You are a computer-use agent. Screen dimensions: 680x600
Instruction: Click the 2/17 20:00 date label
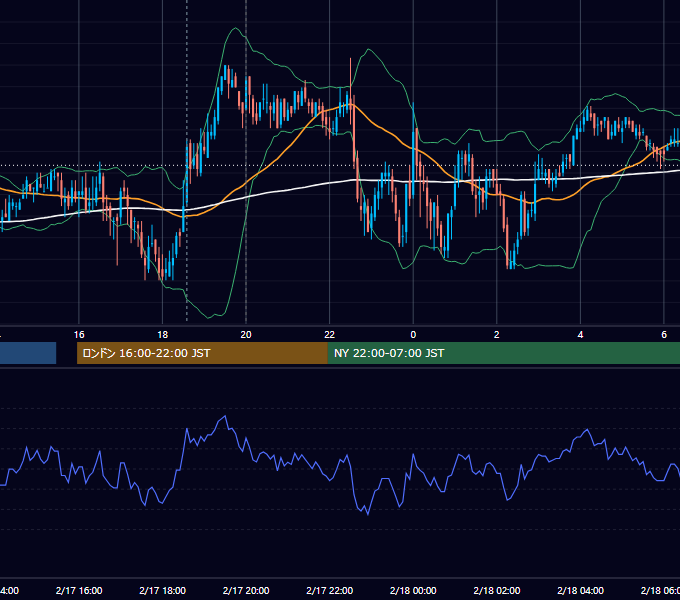(x=246, y=591)
